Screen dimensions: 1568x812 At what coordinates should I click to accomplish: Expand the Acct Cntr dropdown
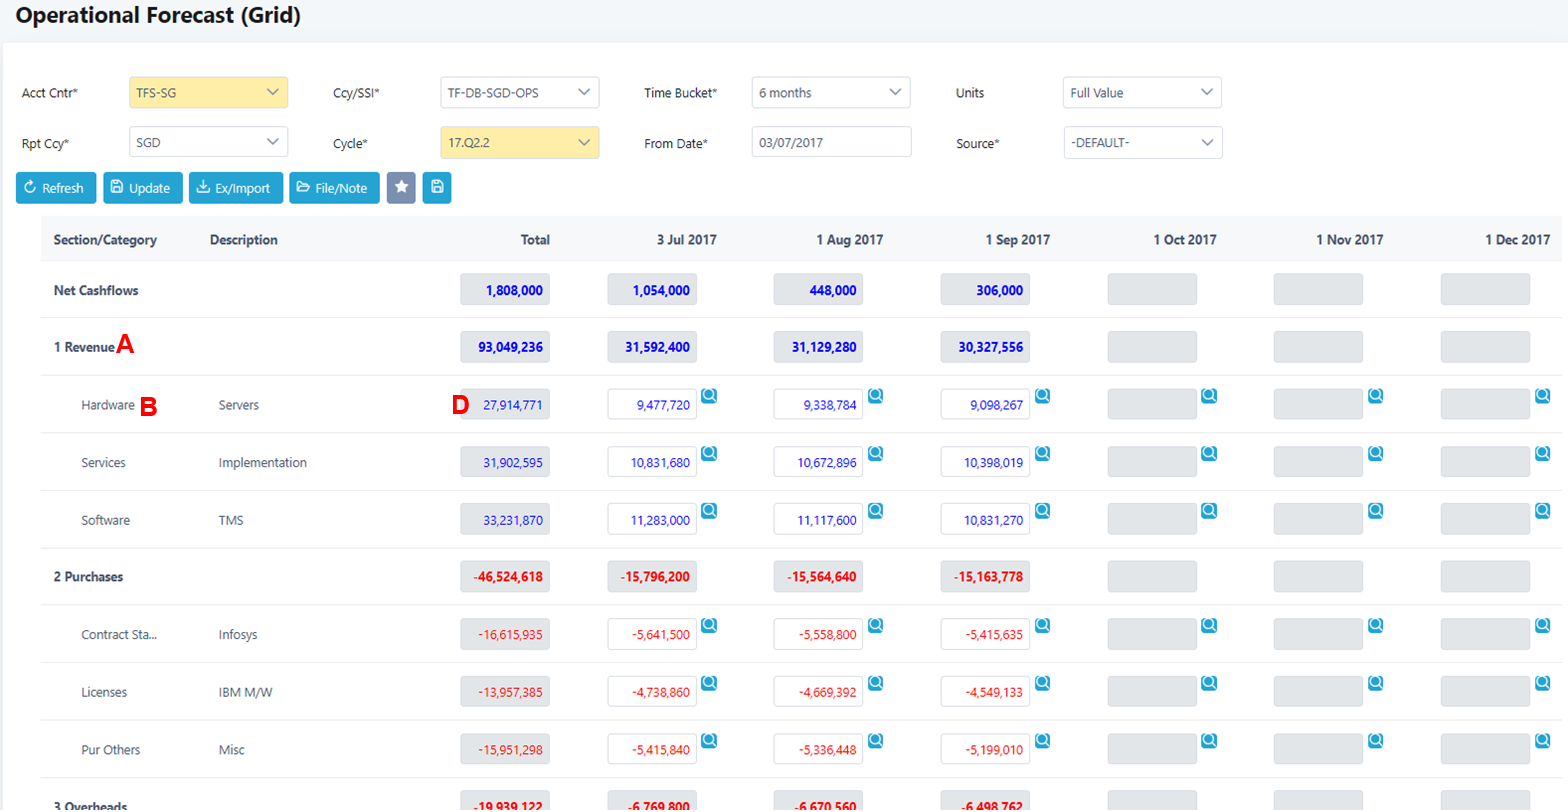click(208, 93)
